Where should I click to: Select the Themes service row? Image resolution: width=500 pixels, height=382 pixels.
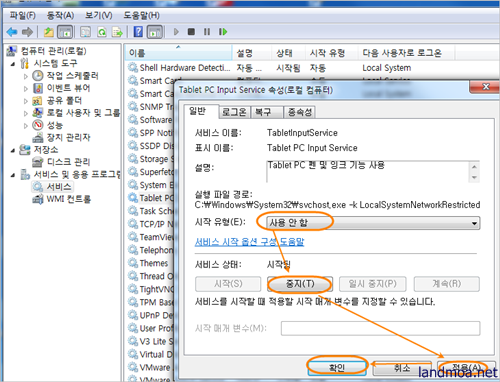click(x=148, y=263)
